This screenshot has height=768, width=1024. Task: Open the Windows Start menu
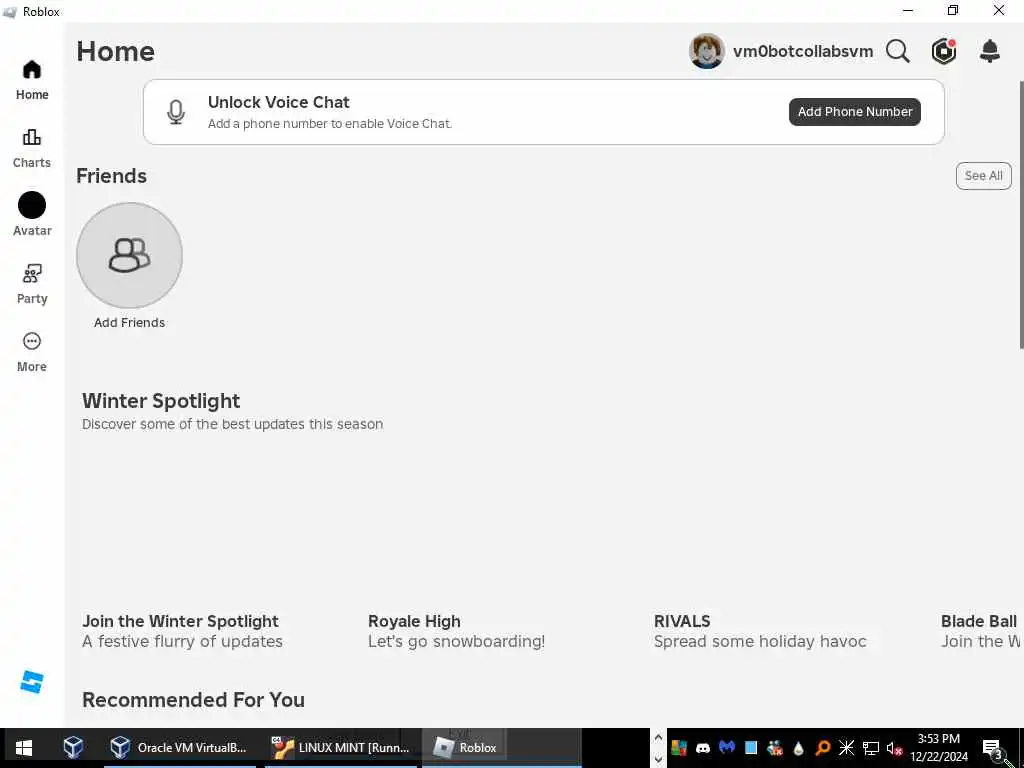click(x=24, y=748)
